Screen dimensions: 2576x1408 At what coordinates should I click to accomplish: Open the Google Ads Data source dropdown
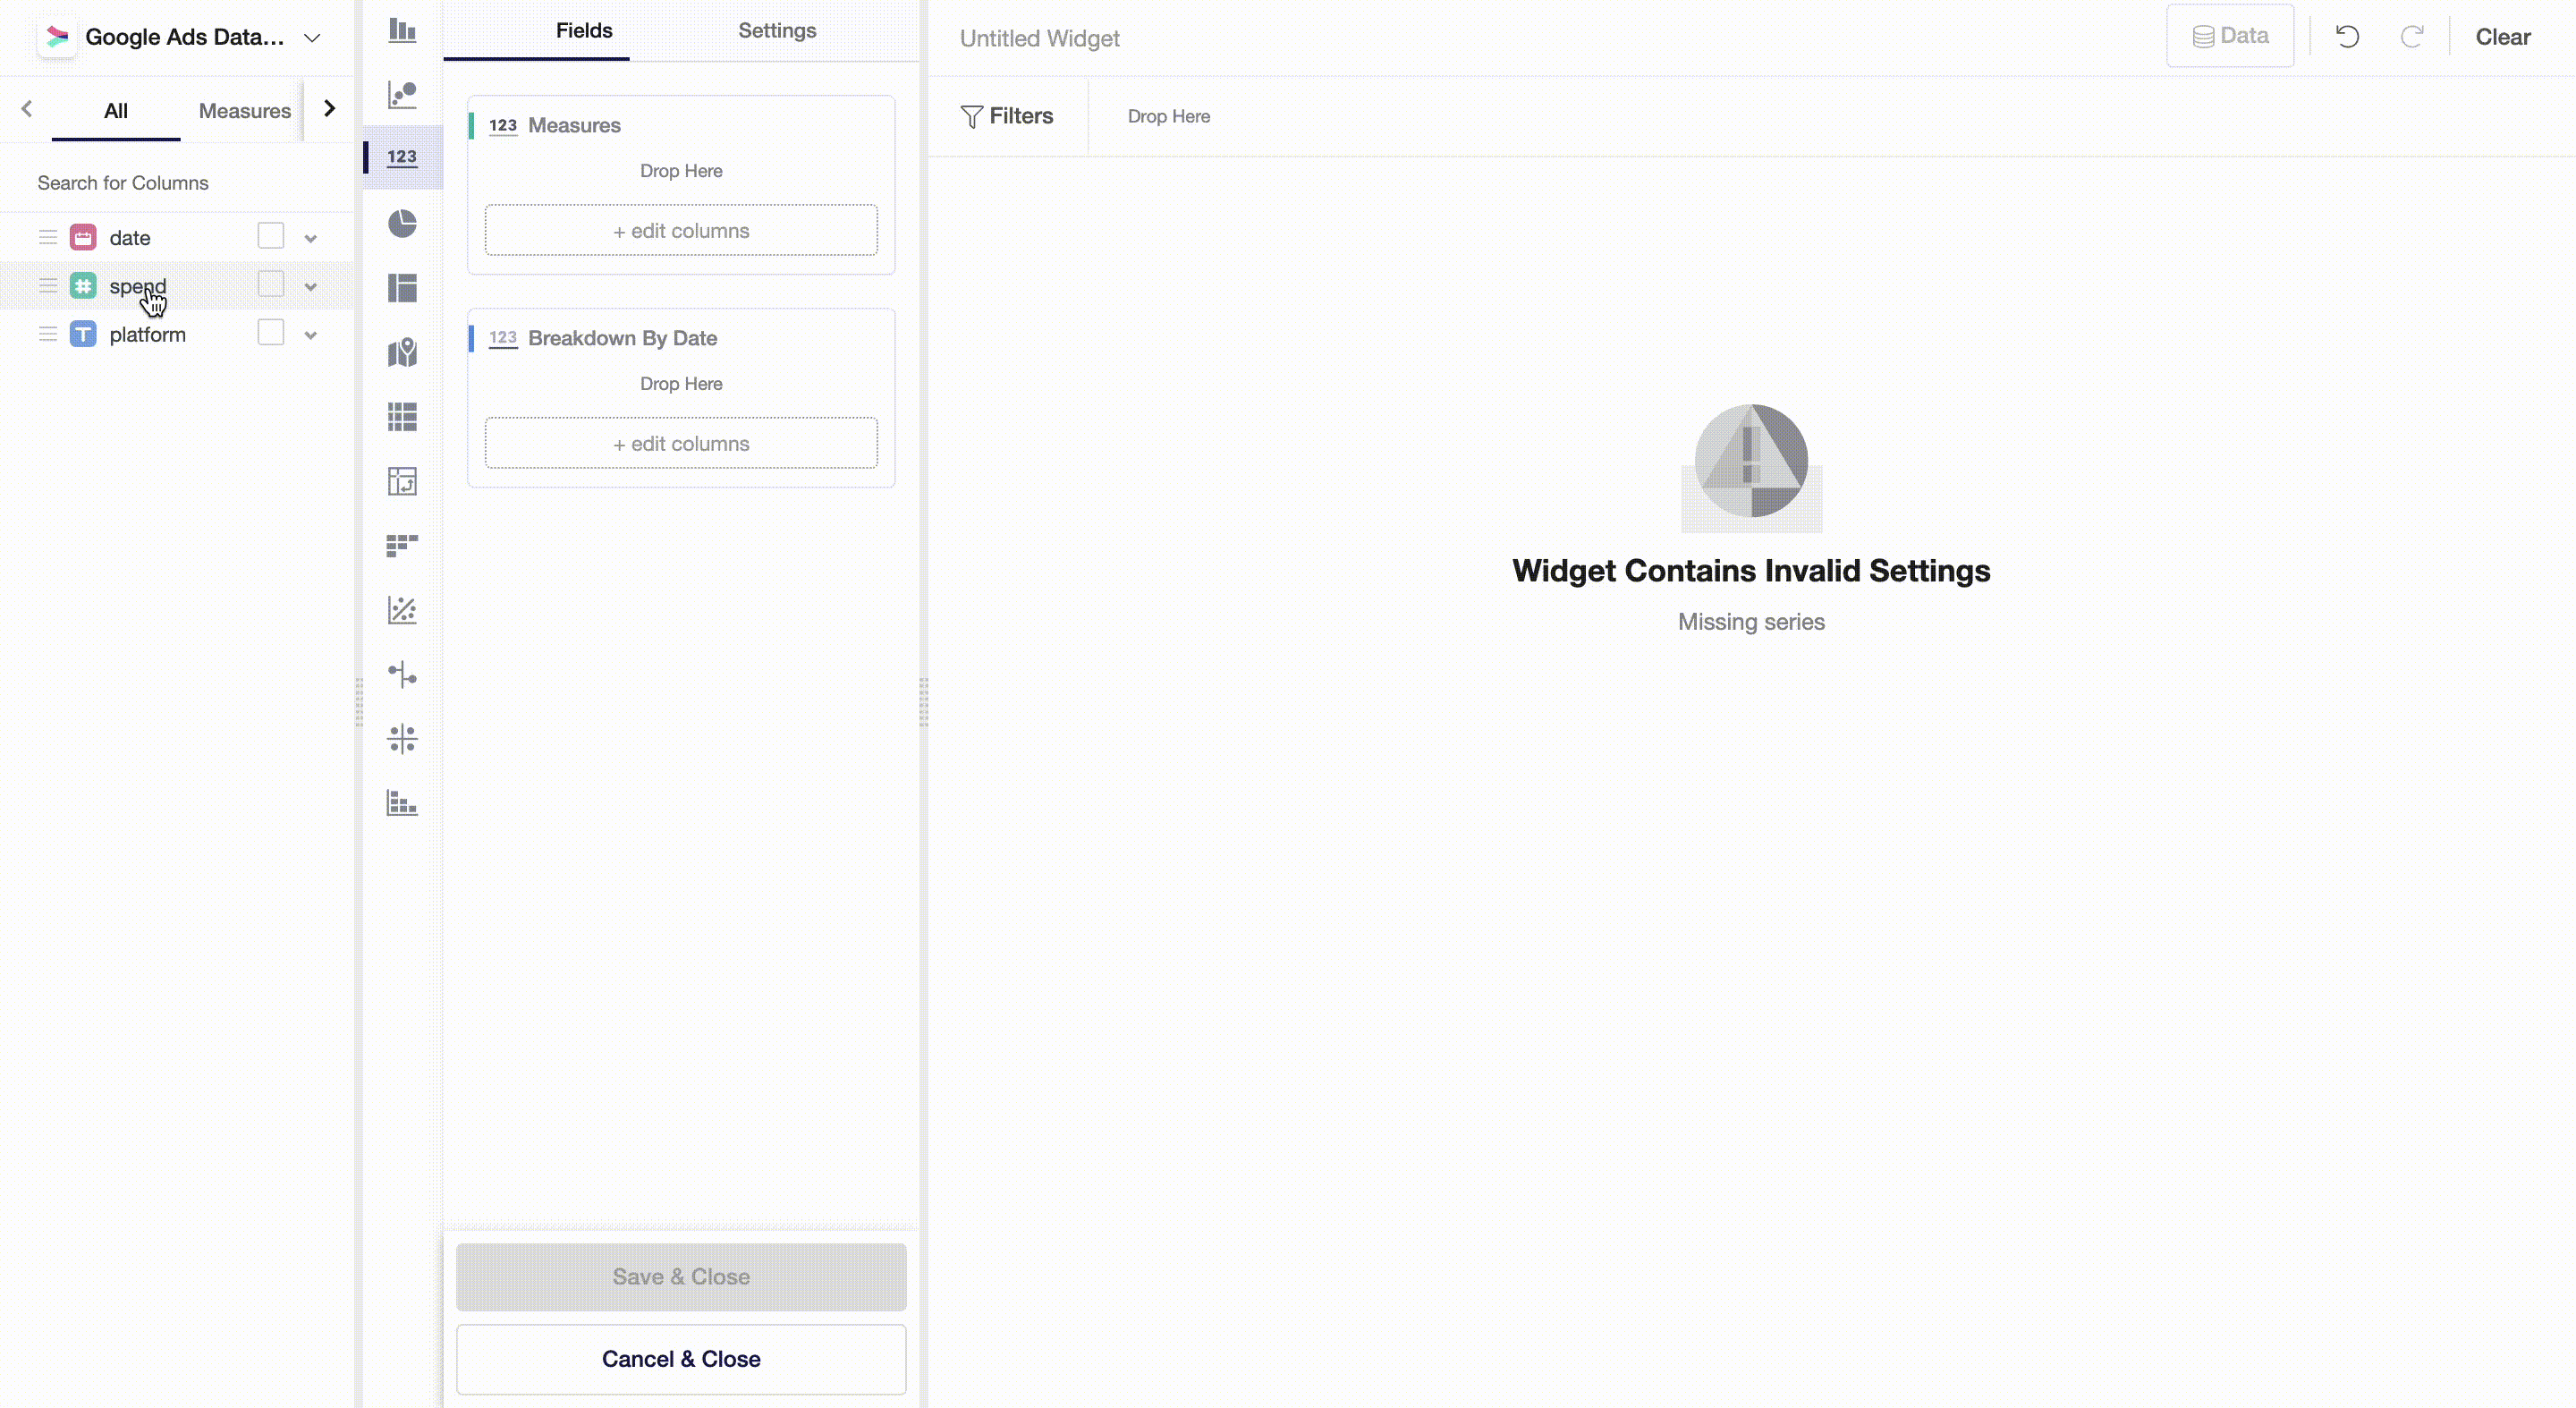point(312,38)
